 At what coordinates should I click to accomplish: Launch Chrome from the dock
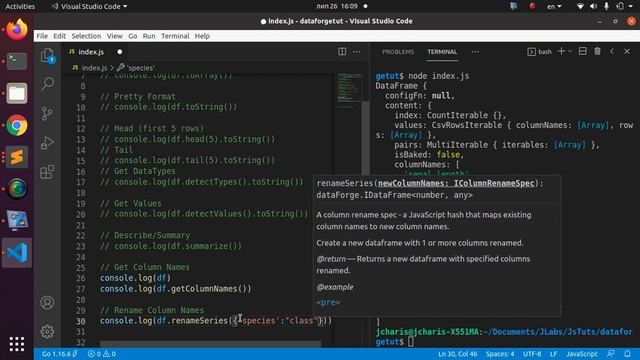[x=17, y=125]
